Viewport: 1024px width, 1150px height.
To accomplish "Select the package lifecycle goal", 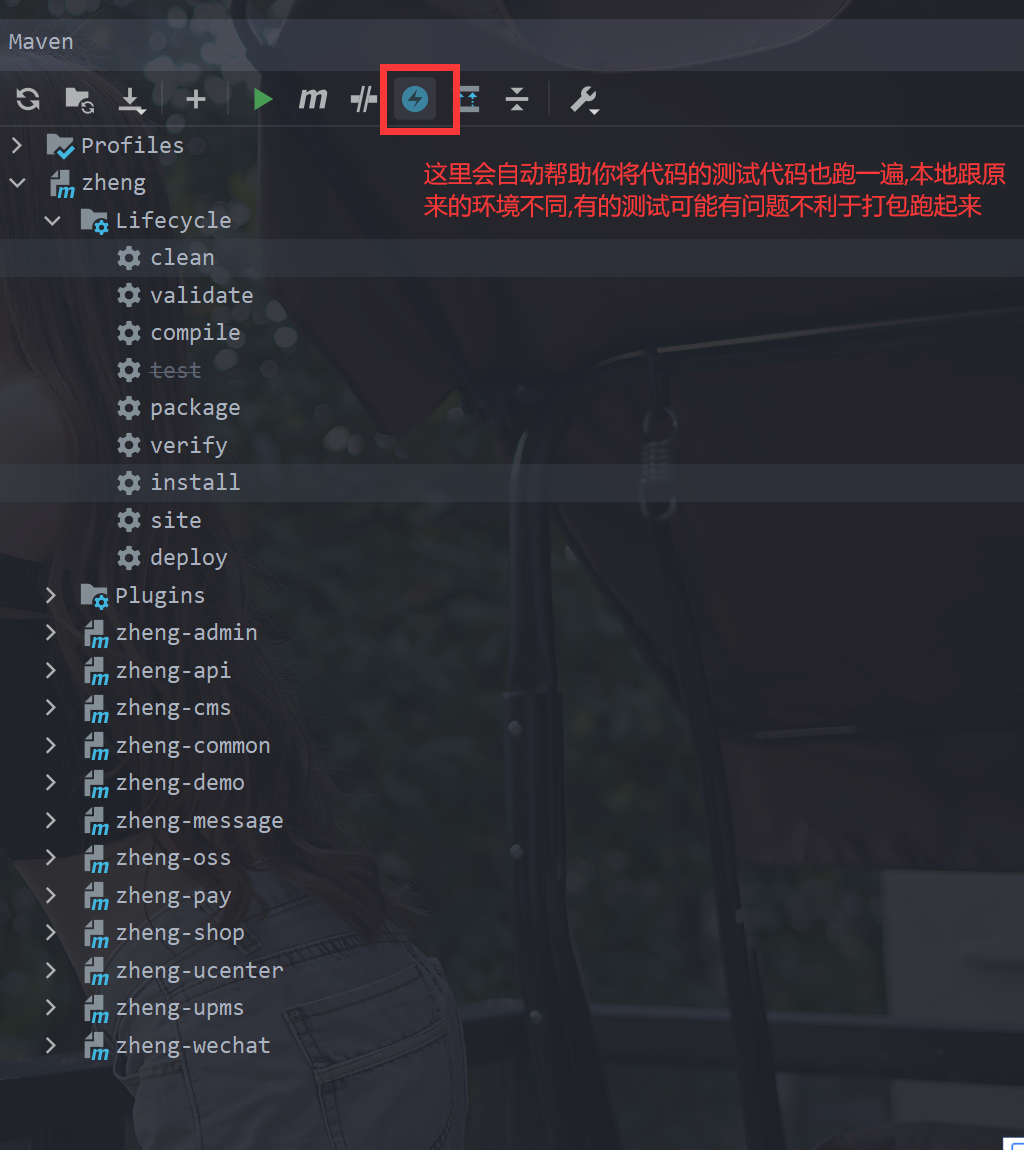I will click(x=195, y=408).
